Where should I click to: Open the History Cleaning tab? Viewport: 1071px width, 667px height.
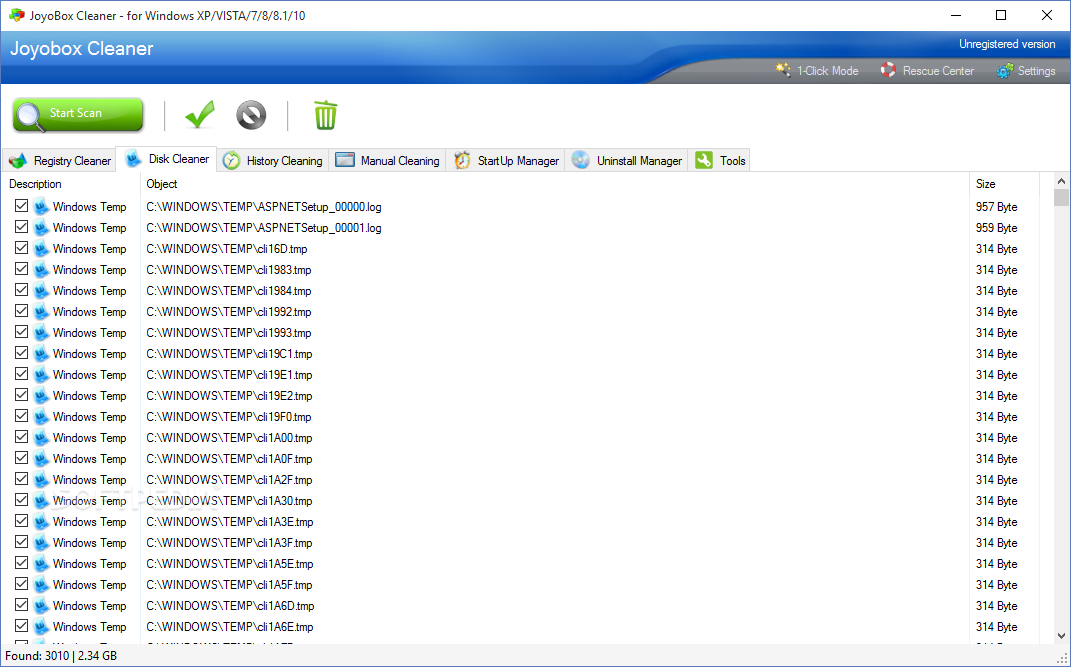[x=273, y=160]
